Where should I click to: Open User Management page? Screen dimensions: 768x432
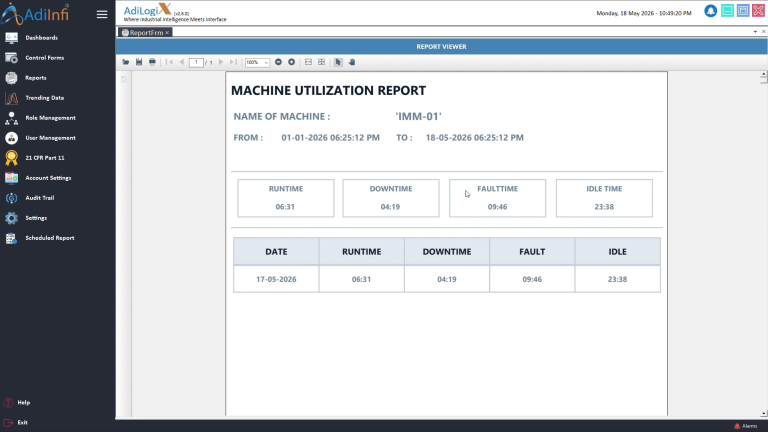pos(50,138)
